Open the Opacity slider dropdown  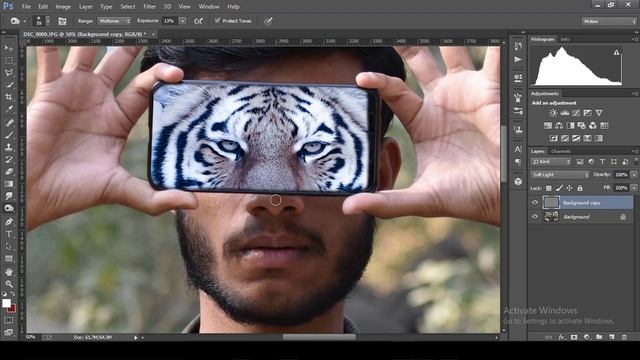[x=634, y=175]
